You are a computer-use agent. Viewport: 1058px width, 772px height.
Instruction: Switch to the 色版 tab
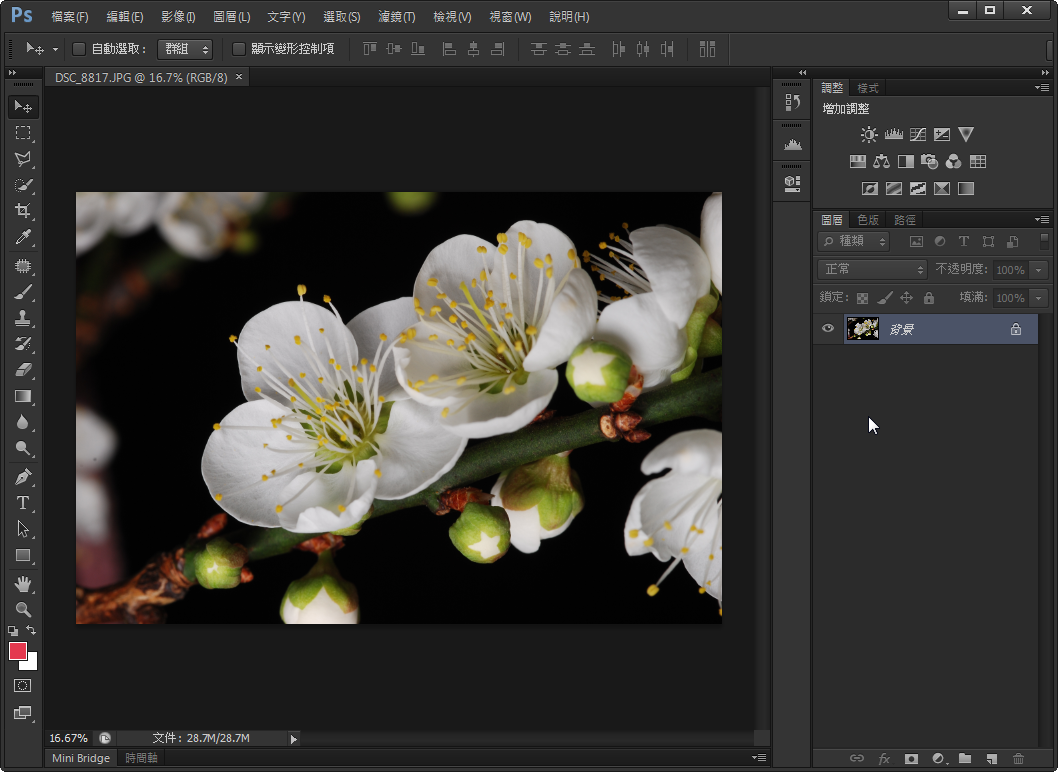tap(867, 220)
